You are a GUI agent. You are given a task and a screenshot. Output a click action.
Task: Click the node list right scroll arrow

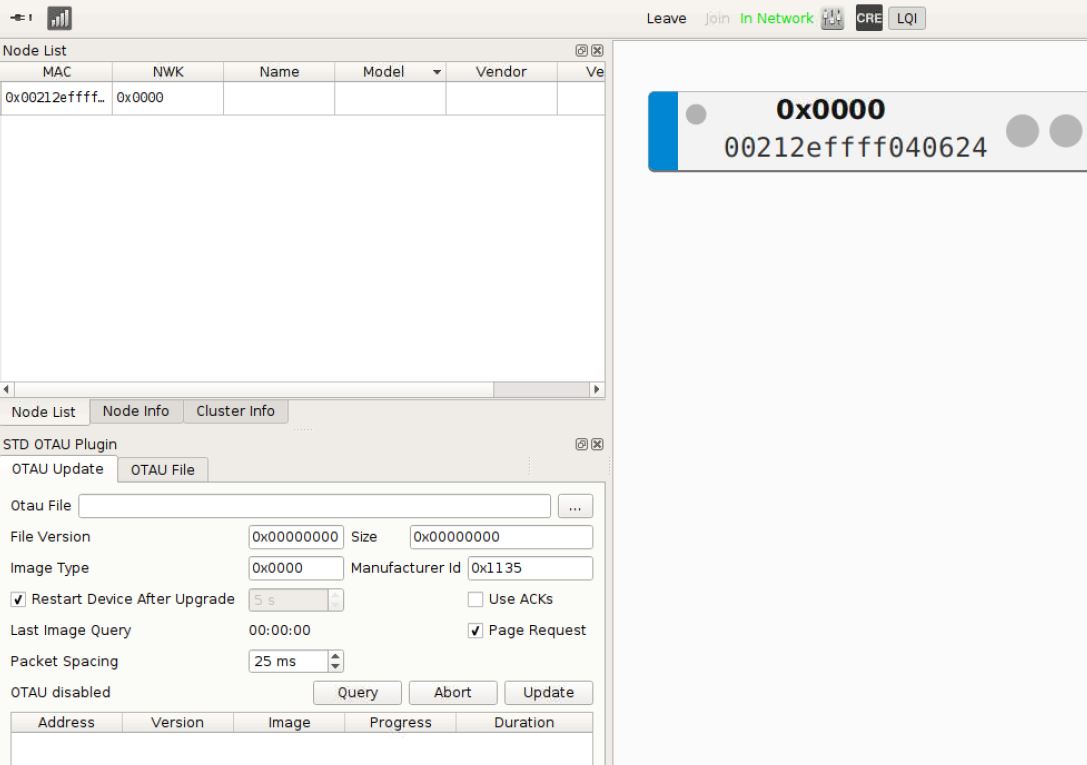tap(597, 389)
